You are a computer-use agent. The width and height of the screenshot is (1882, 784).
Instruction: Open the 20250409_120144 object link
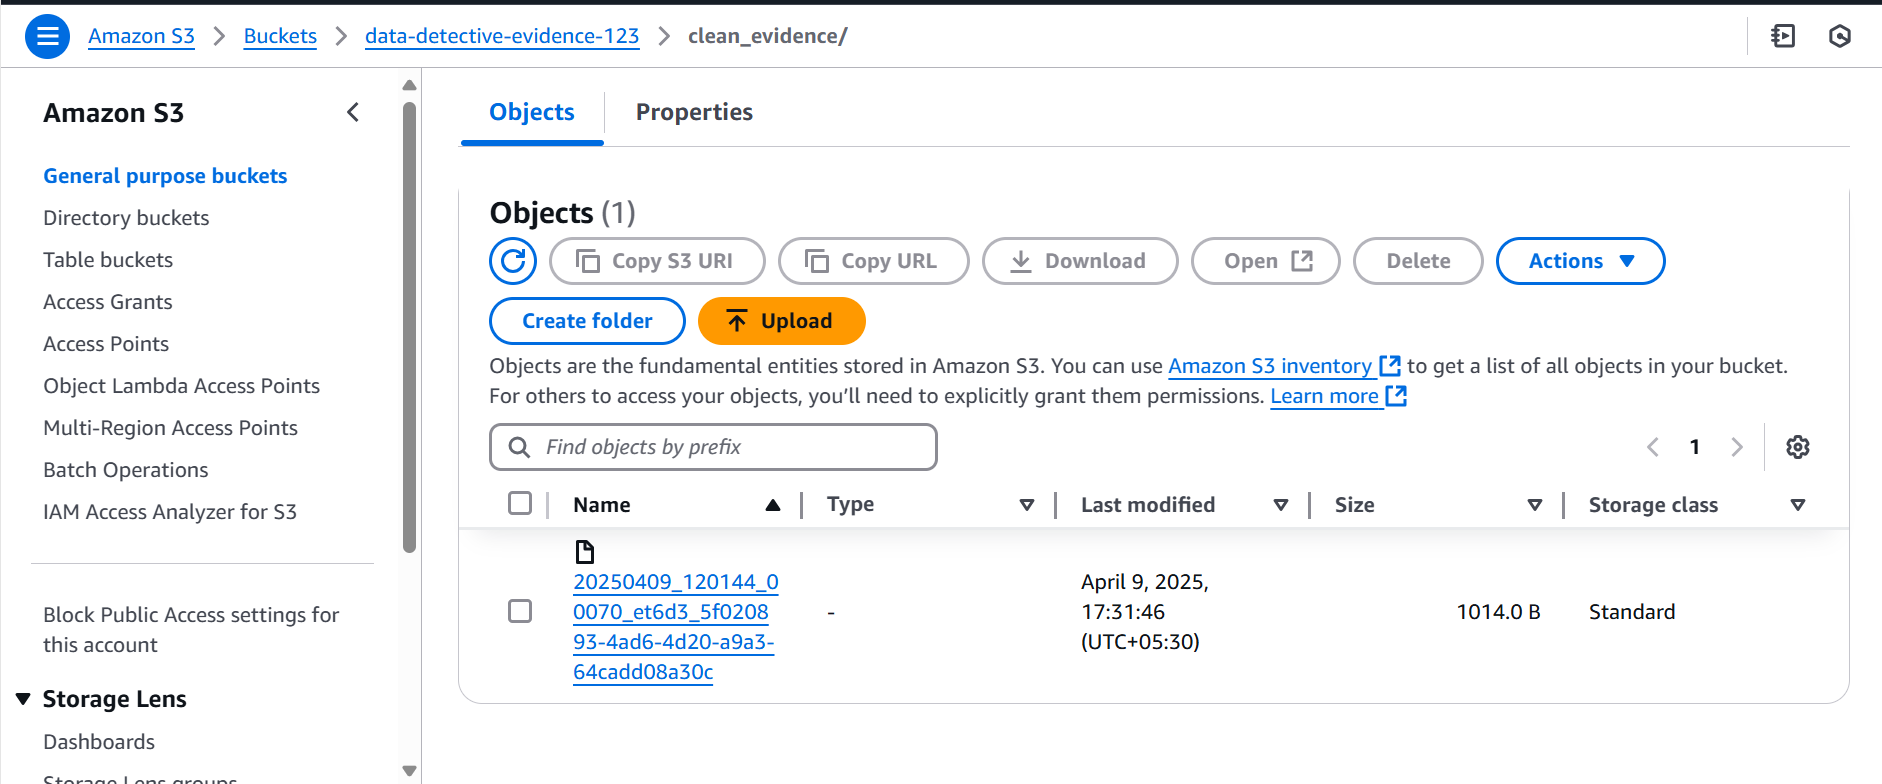tap(675, 627)
